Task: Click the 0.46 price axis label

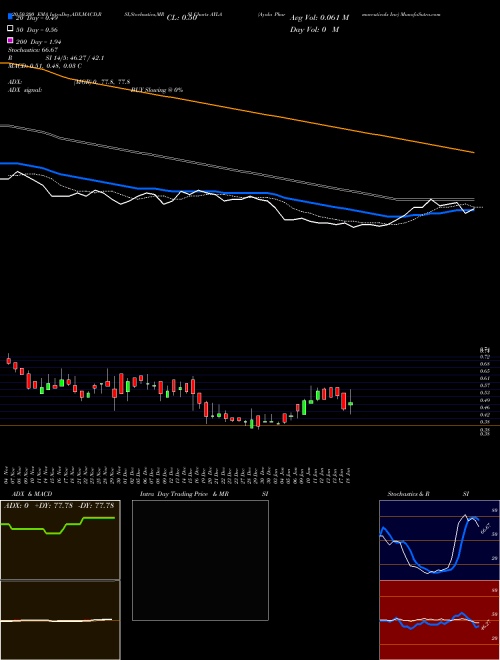Action: pyautogui.click(x=484, y=407)
